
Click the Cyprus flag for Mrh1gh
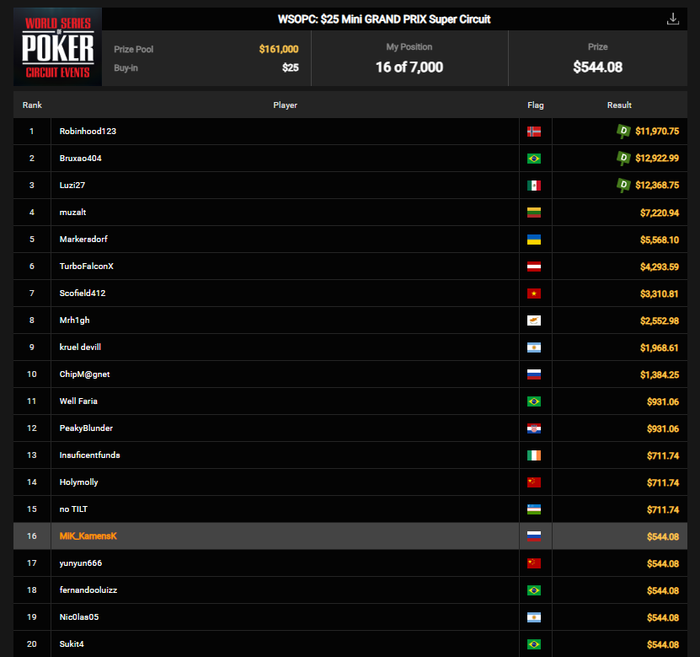pos(534,320)
